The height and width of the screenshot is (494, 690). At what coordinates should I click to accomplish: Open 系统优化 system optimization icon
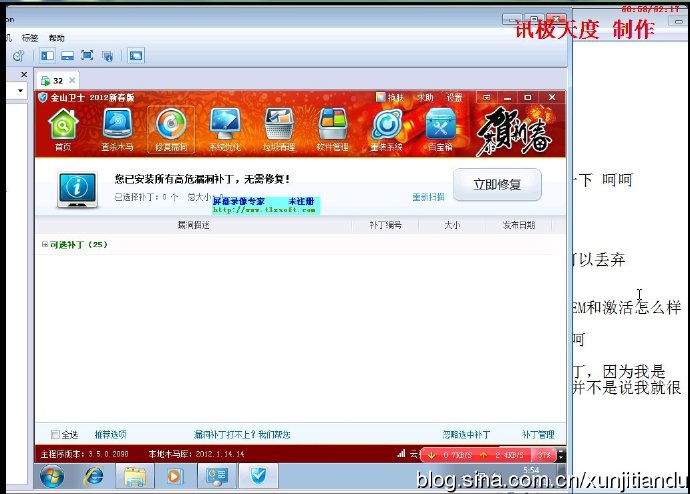pos(225,129)
